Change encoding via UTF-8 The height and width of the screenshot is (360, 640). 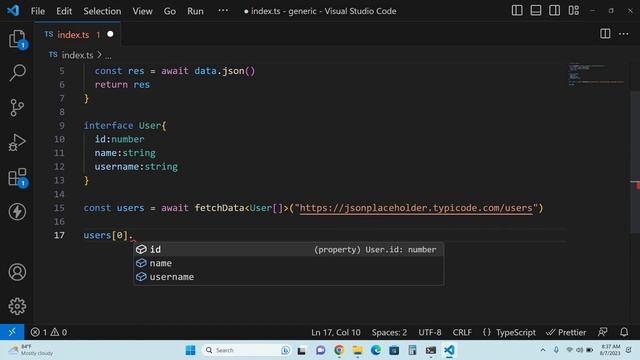(x=430, y=332)
